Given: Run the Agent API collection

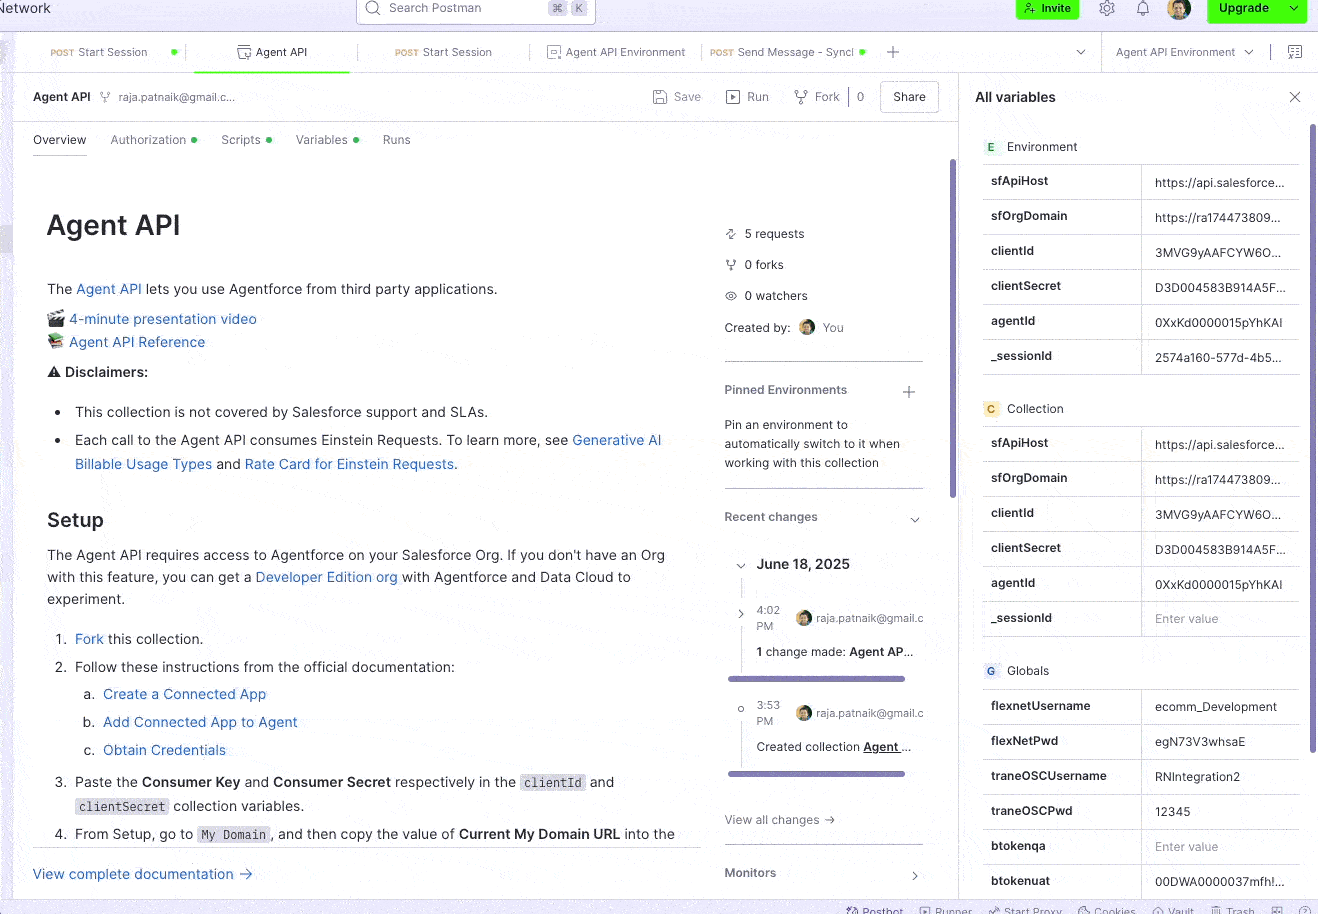Looking at the screenshot, I should click(x=747, y=97).
